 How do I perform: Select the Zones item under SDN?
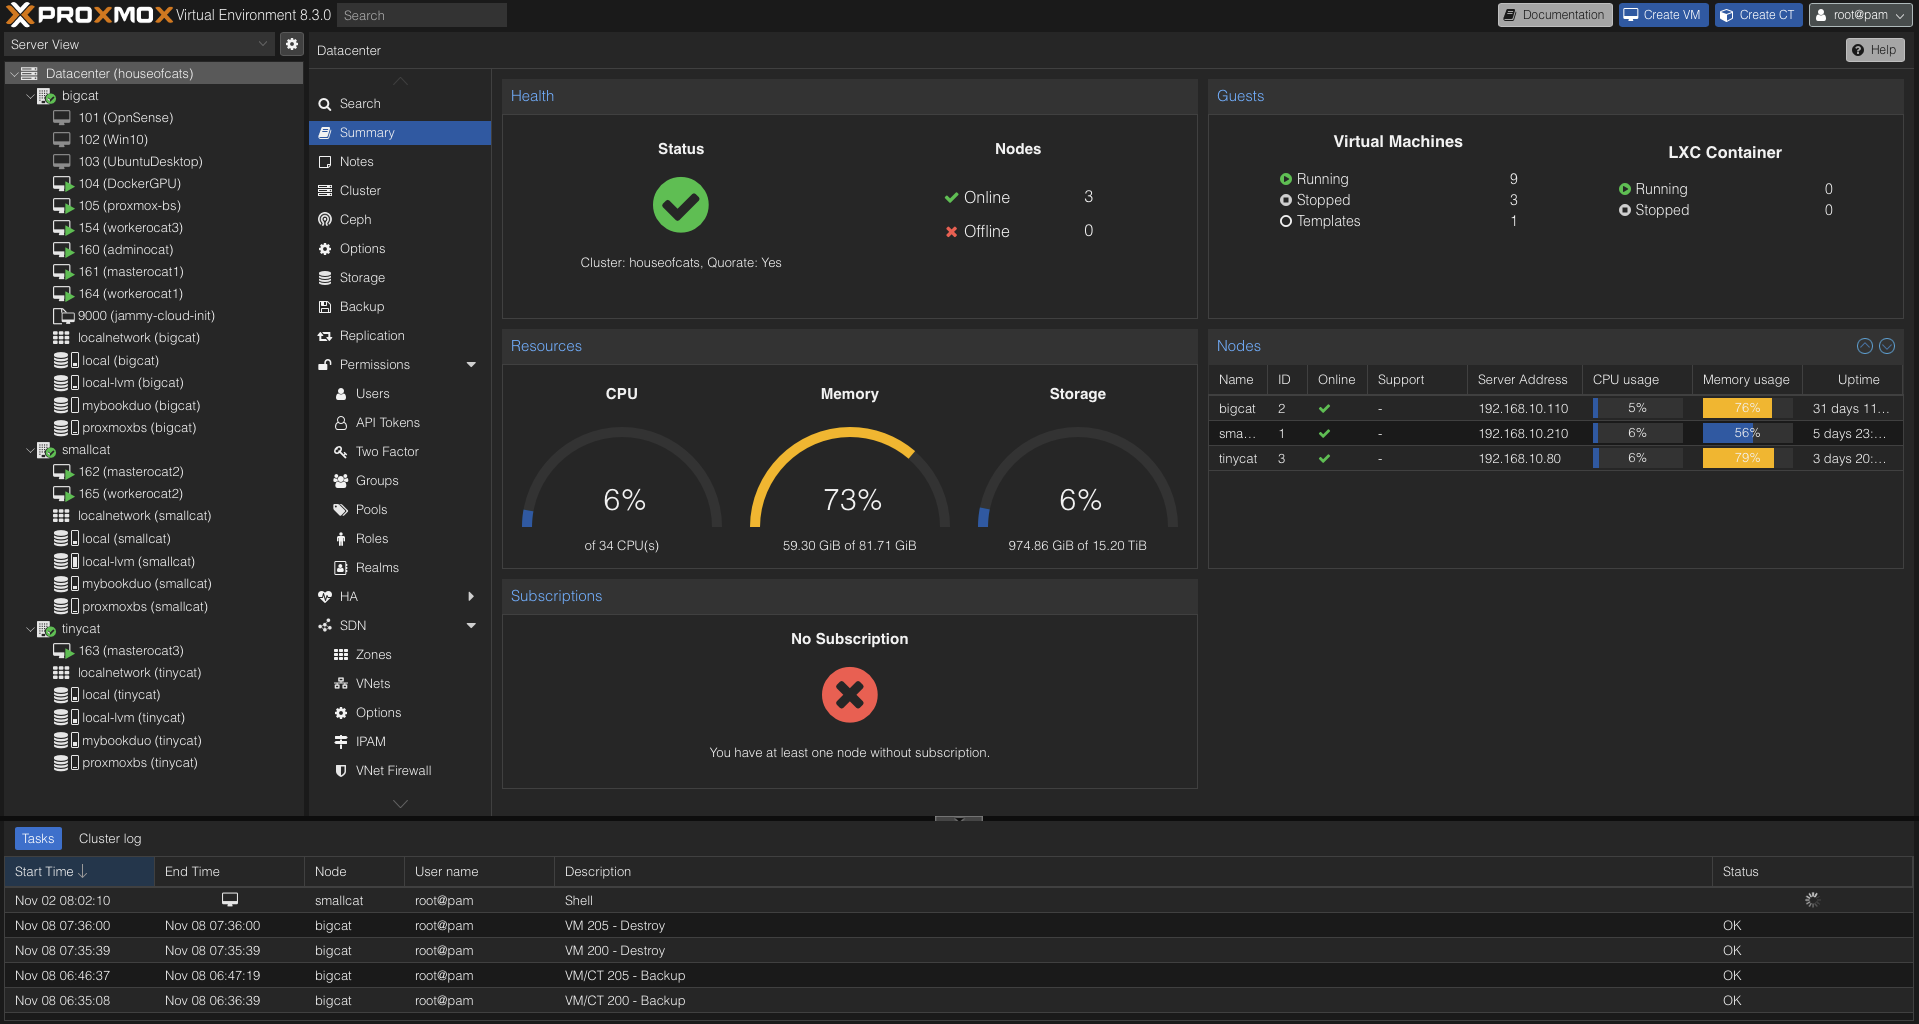[x=374, y=654]
